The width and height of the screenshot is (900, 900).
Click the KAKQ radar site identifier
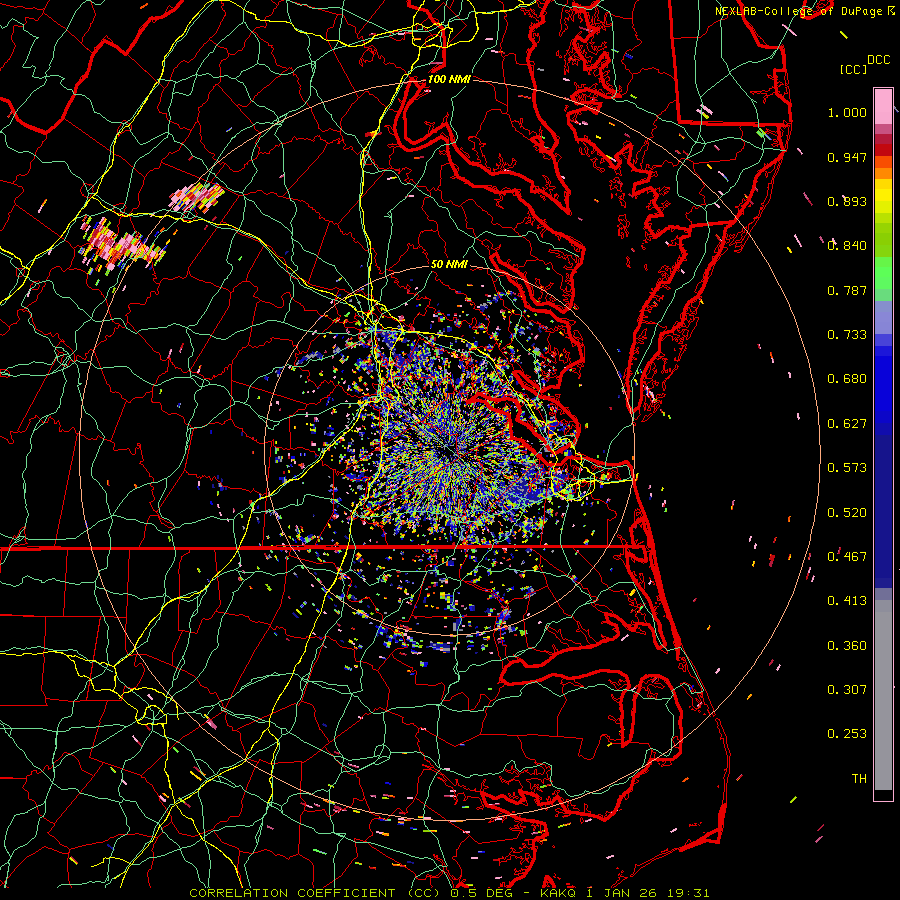tap(558, 893)
